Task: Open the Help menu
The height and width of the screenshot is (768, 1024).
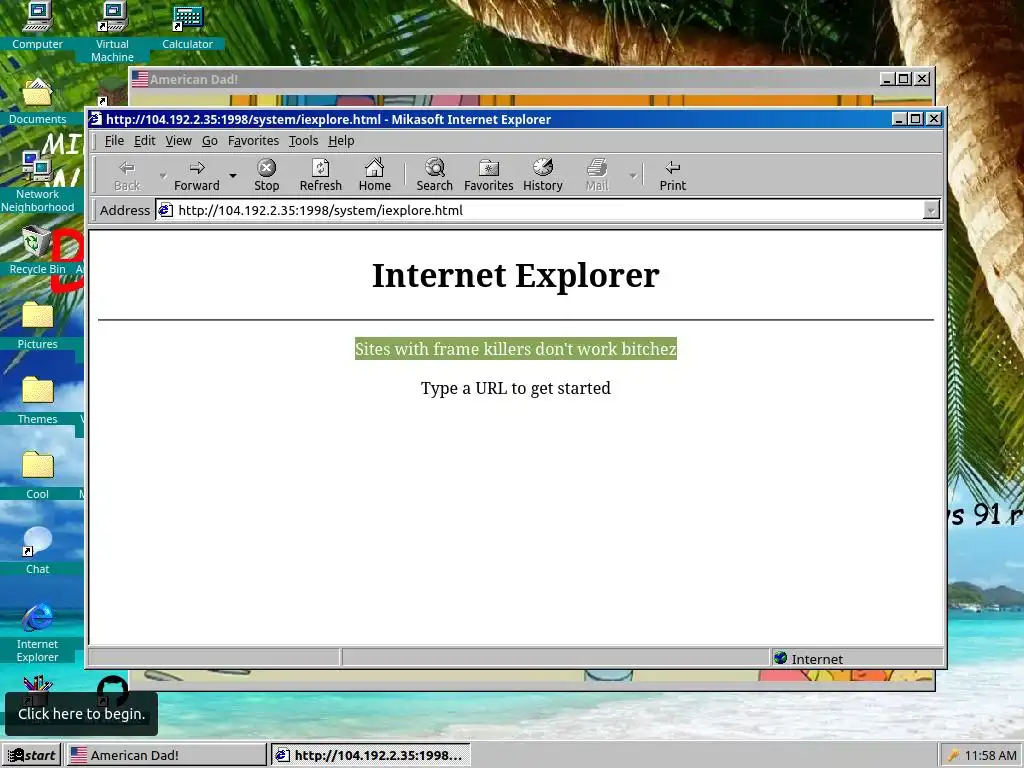Action: pos(341,140)
